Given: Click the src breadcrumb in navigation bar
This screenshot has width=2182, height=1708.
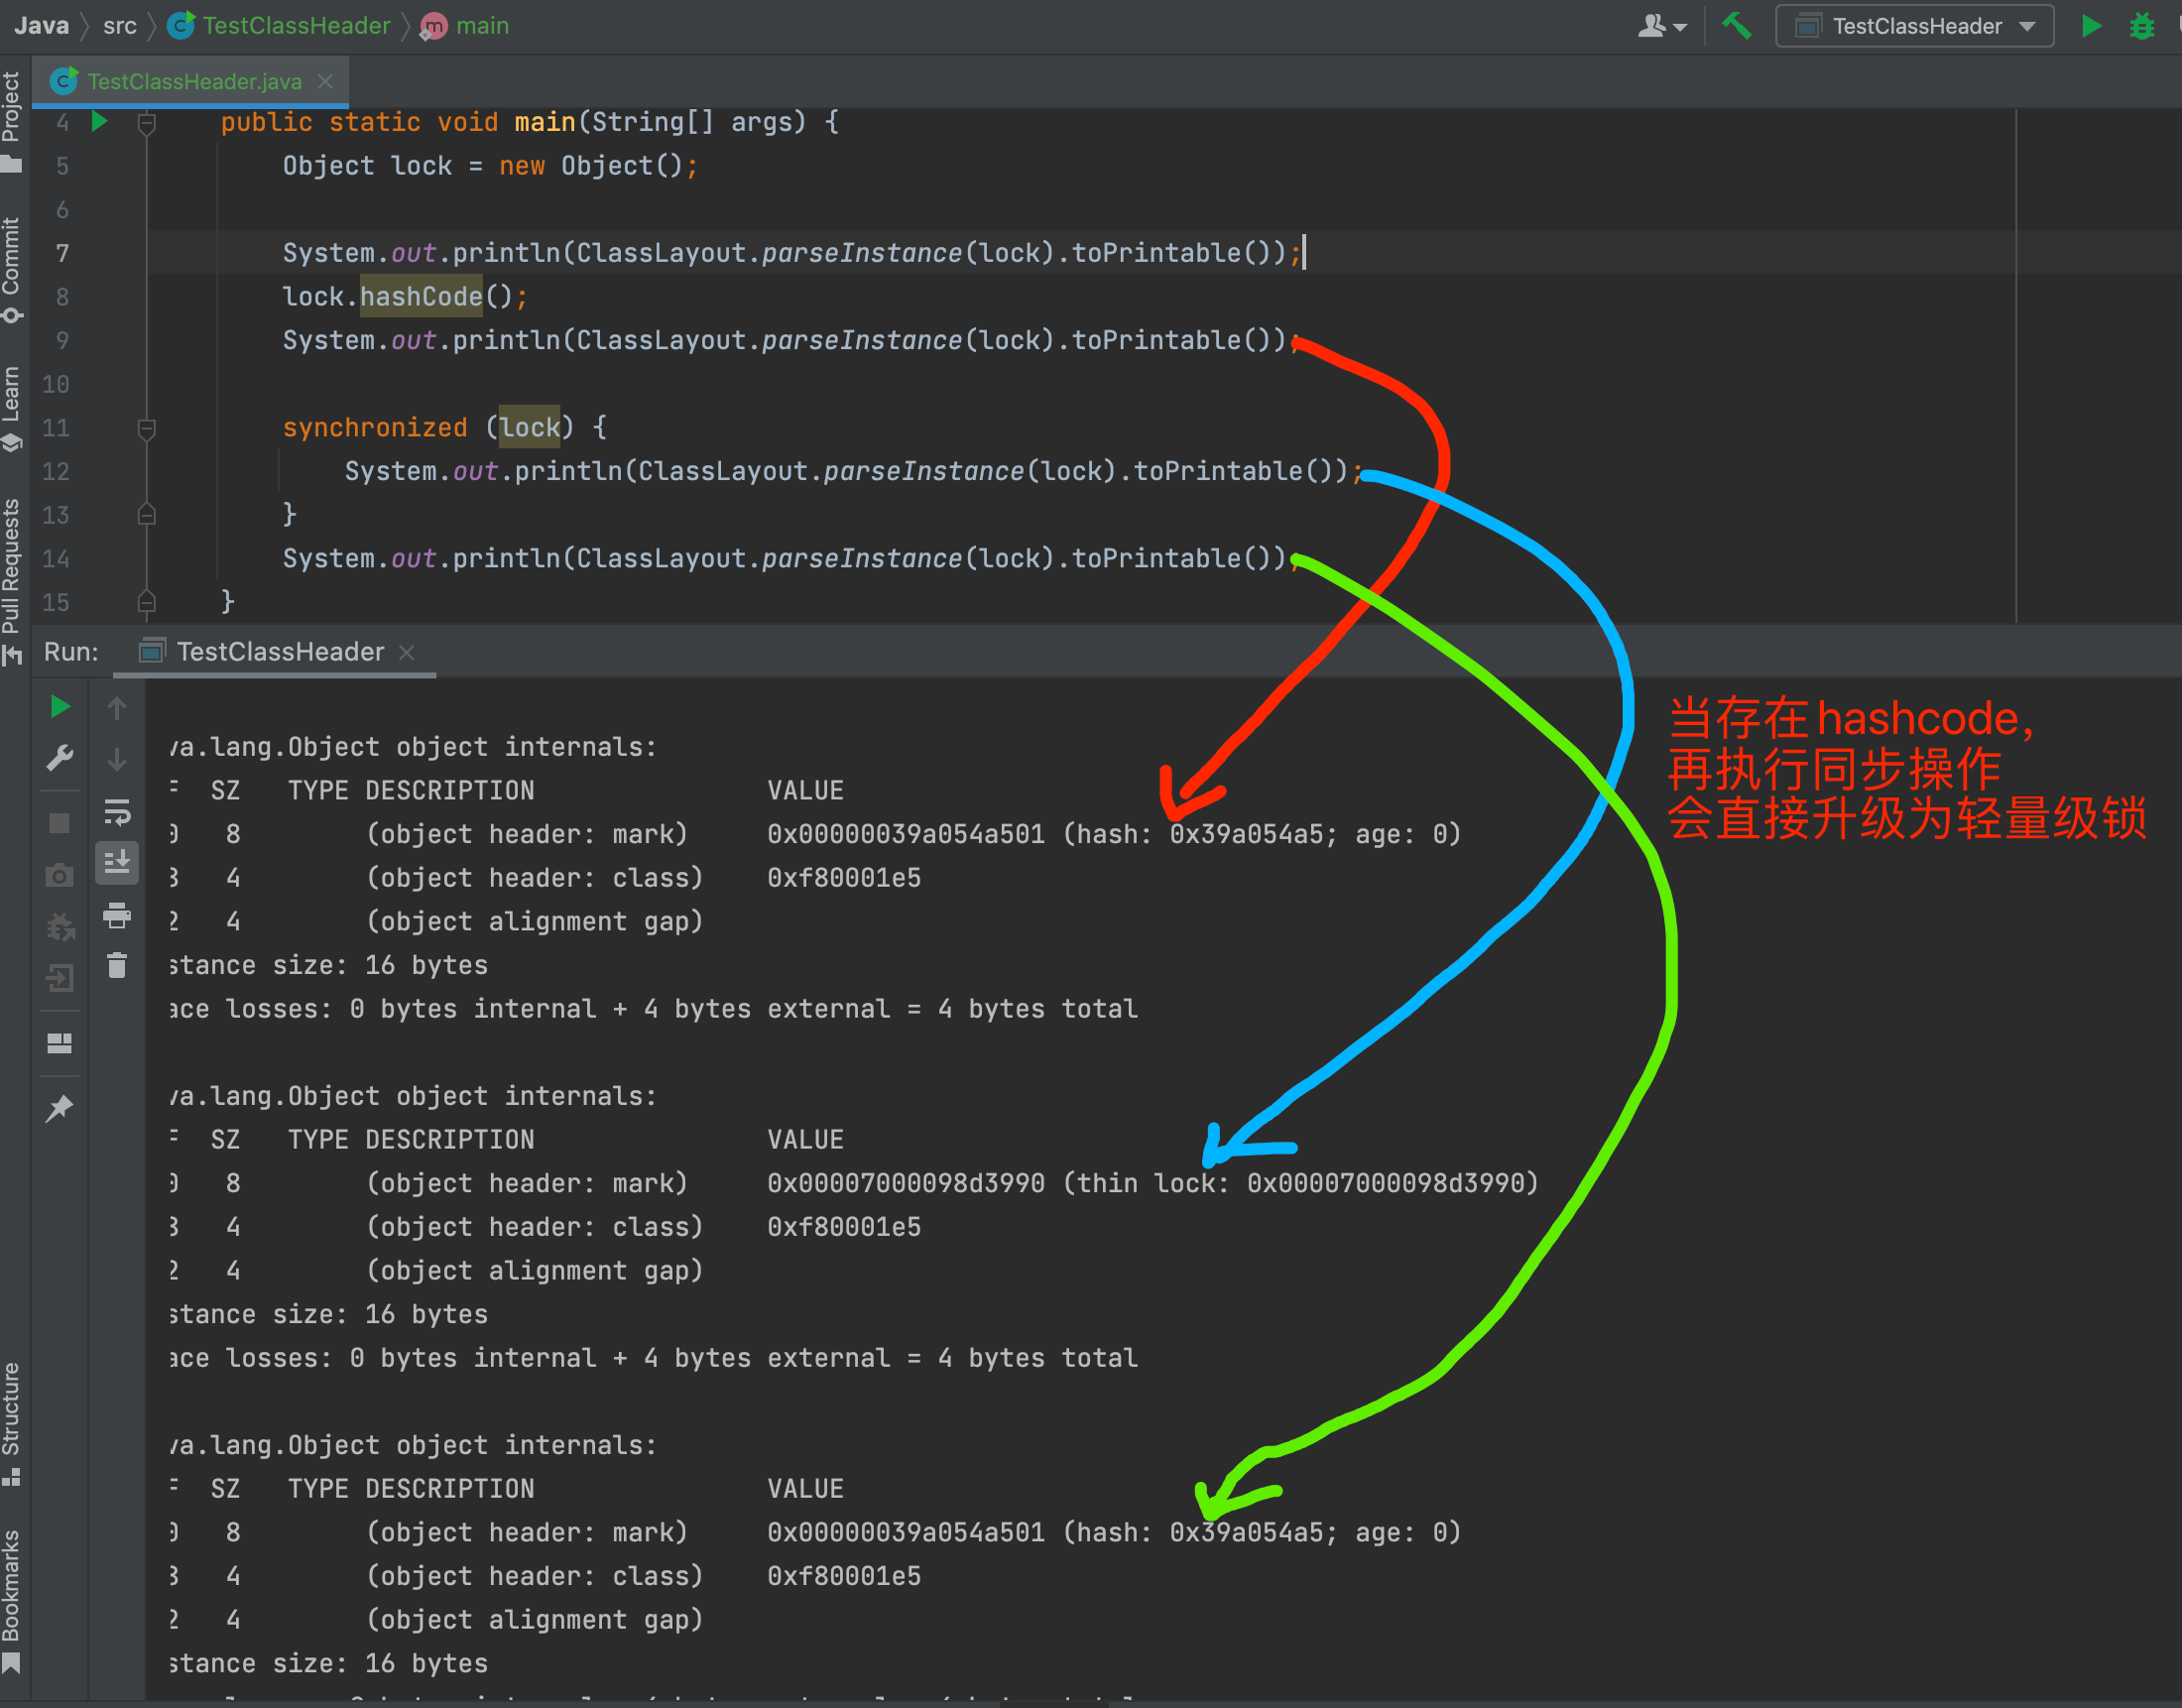Looking at the screenshot, I should 119,26.
